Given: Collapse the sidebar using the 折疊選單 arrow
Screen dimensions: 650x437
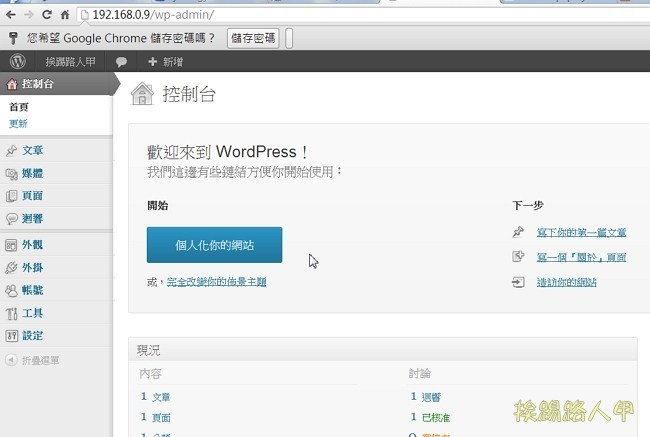Looking at the screenshot, I should click(11, 360).
